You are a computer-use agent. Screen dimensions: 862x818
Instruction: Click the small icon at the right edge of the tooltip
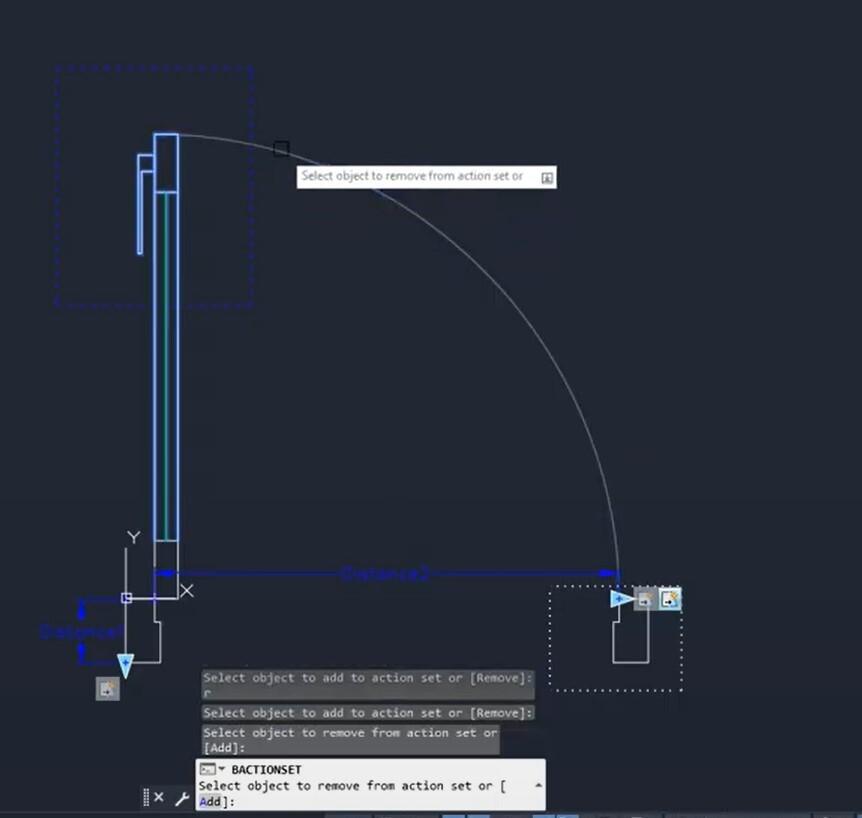point(546,176)
